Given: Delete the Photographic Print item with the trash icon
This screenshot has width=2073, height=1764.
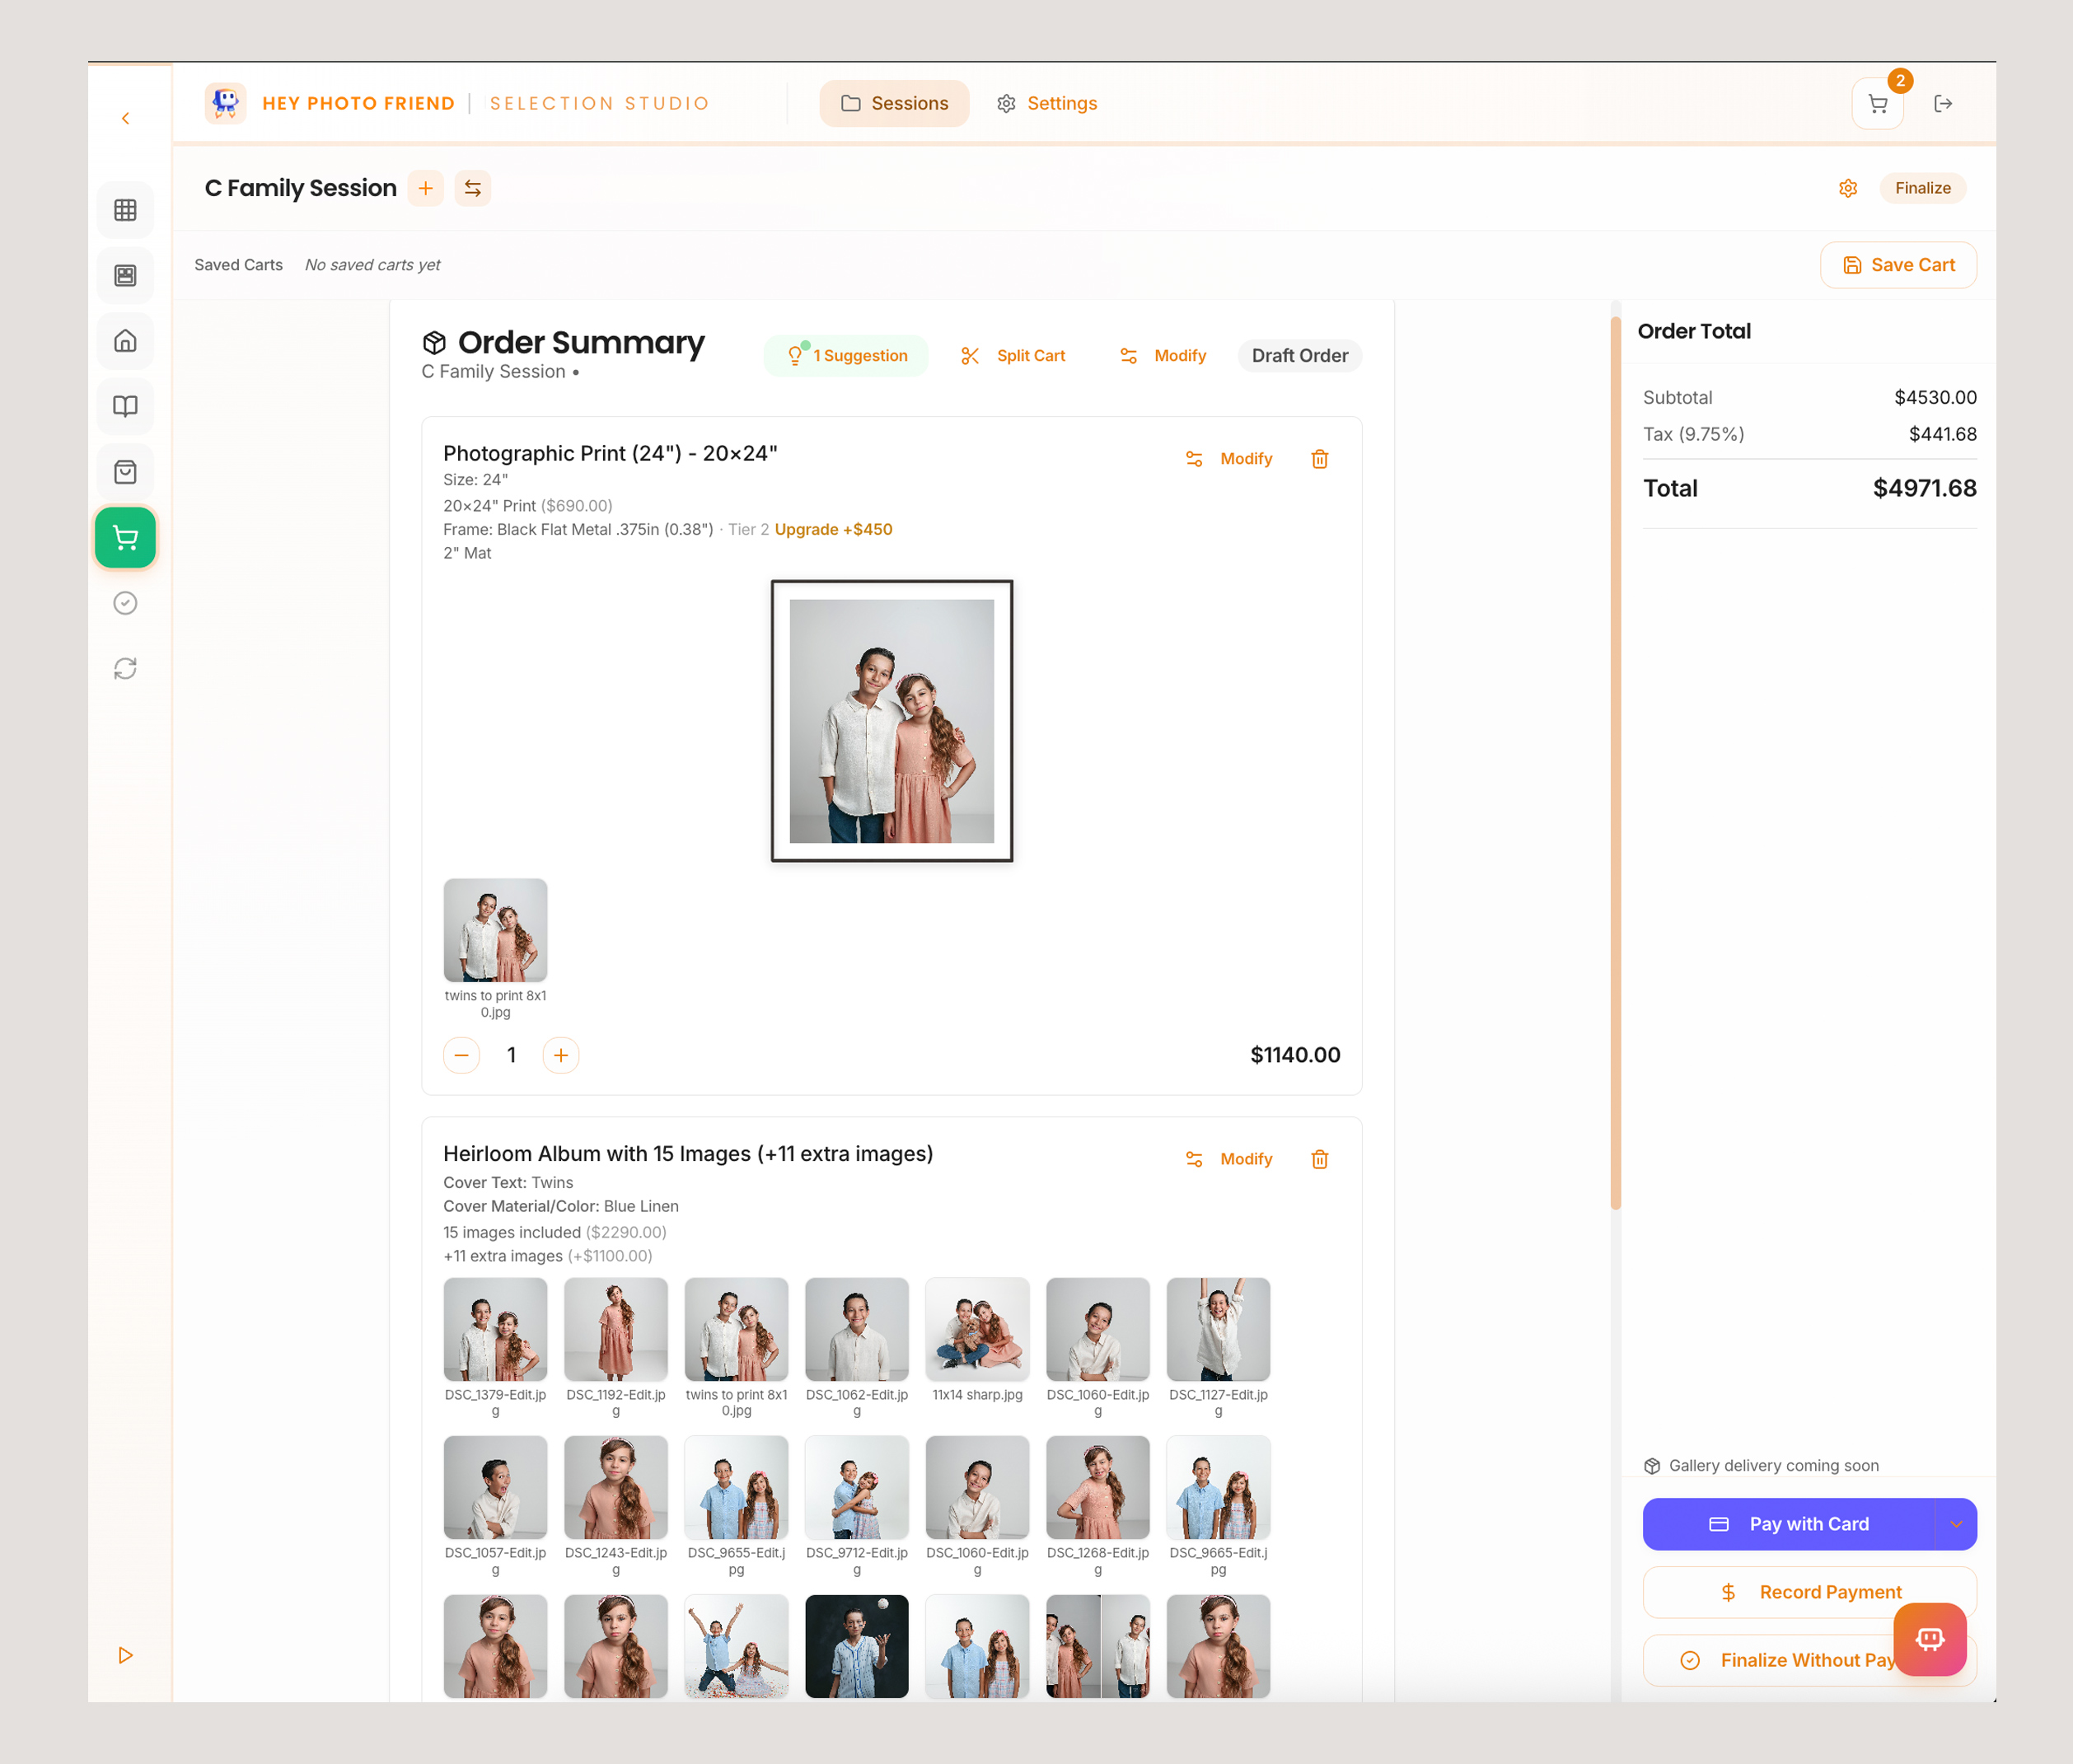Looking at the screenshot, I should coord(1319,459).
